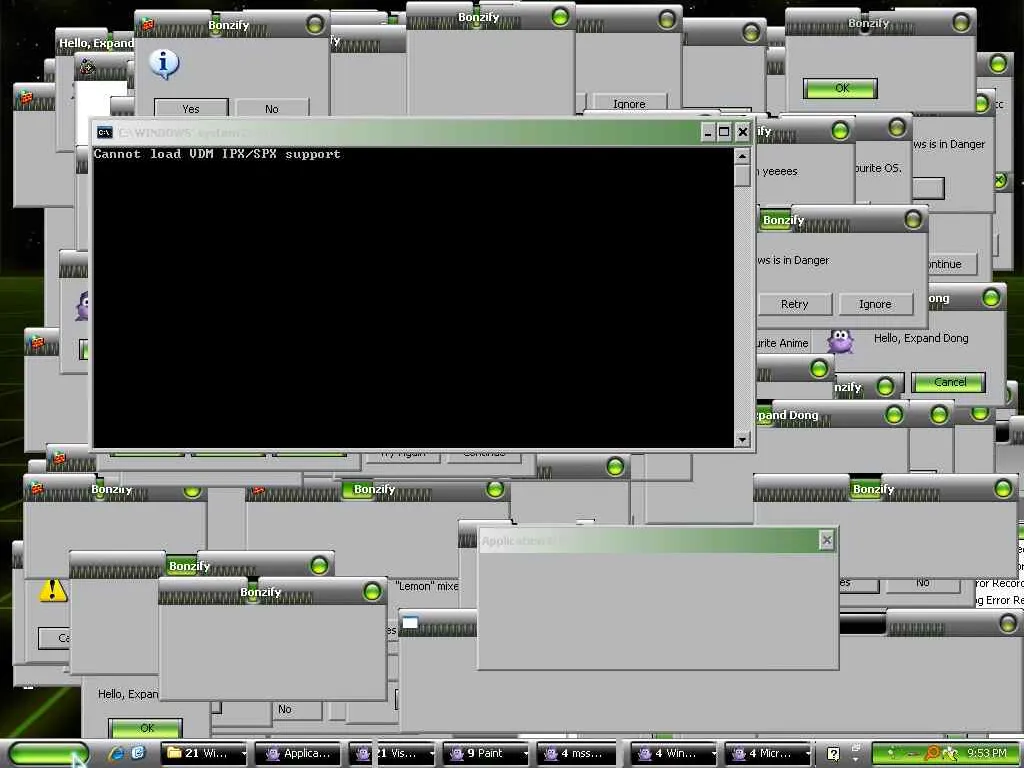
Task: Maximize the command prompt window
Action: point(724,133)
